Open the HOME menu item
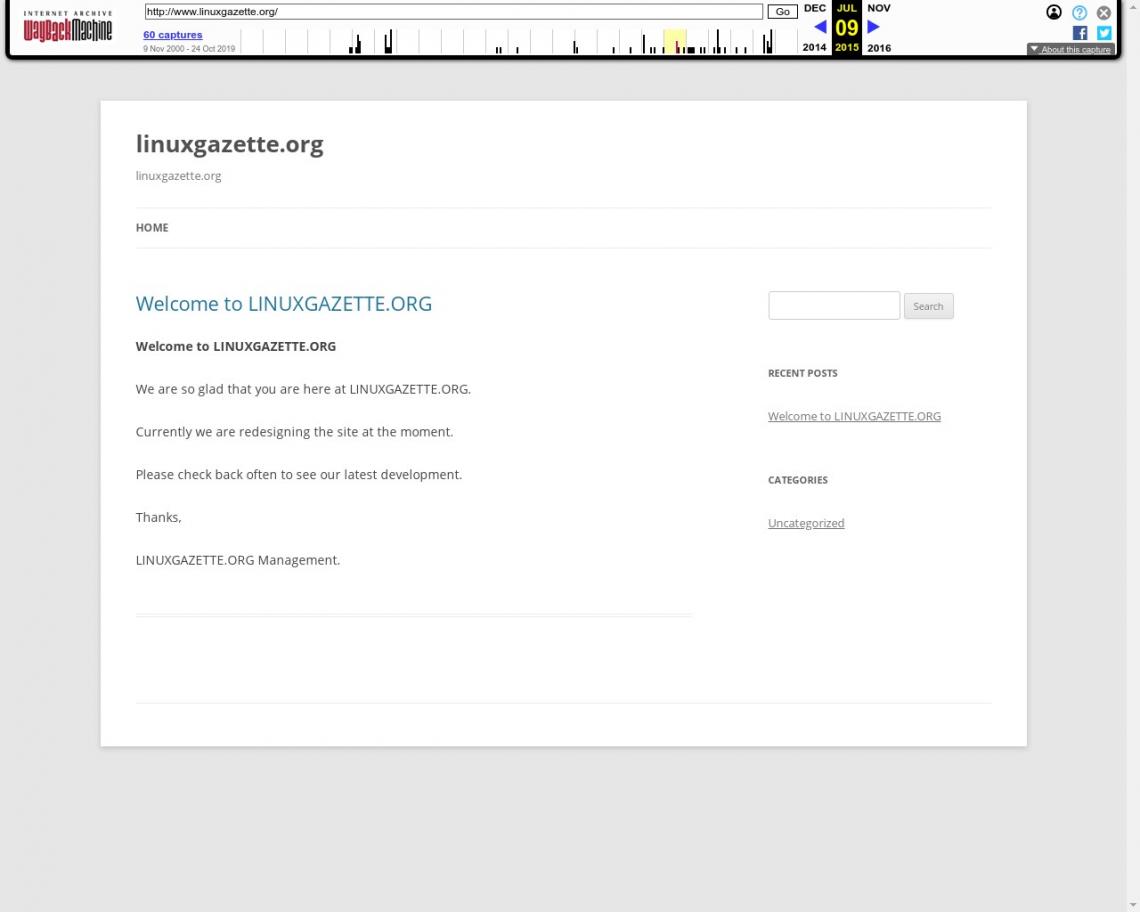The image size is (1140, 912). (x=152, y=228)
